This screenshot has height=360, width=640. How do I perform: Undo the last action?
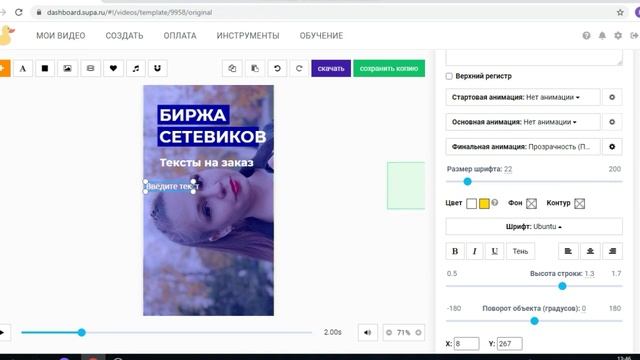click(x=277, y=69)
